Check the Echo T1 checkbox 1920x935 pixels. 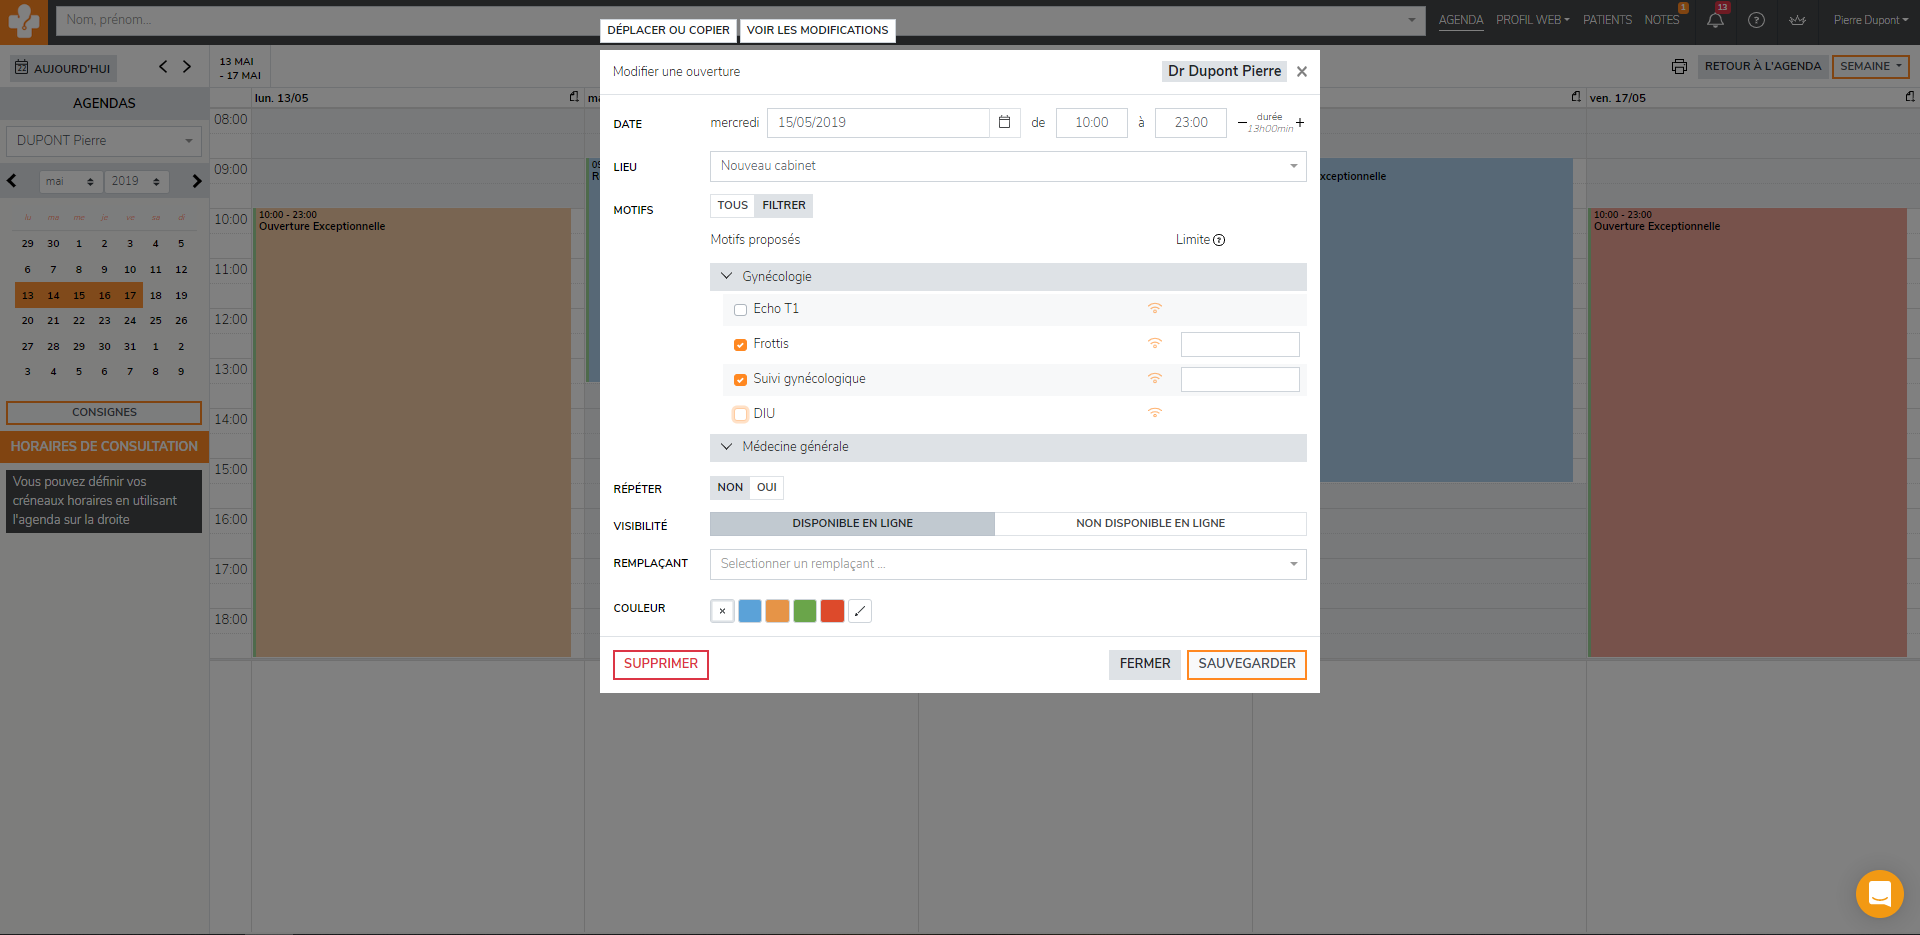click(x=740, y=310)
